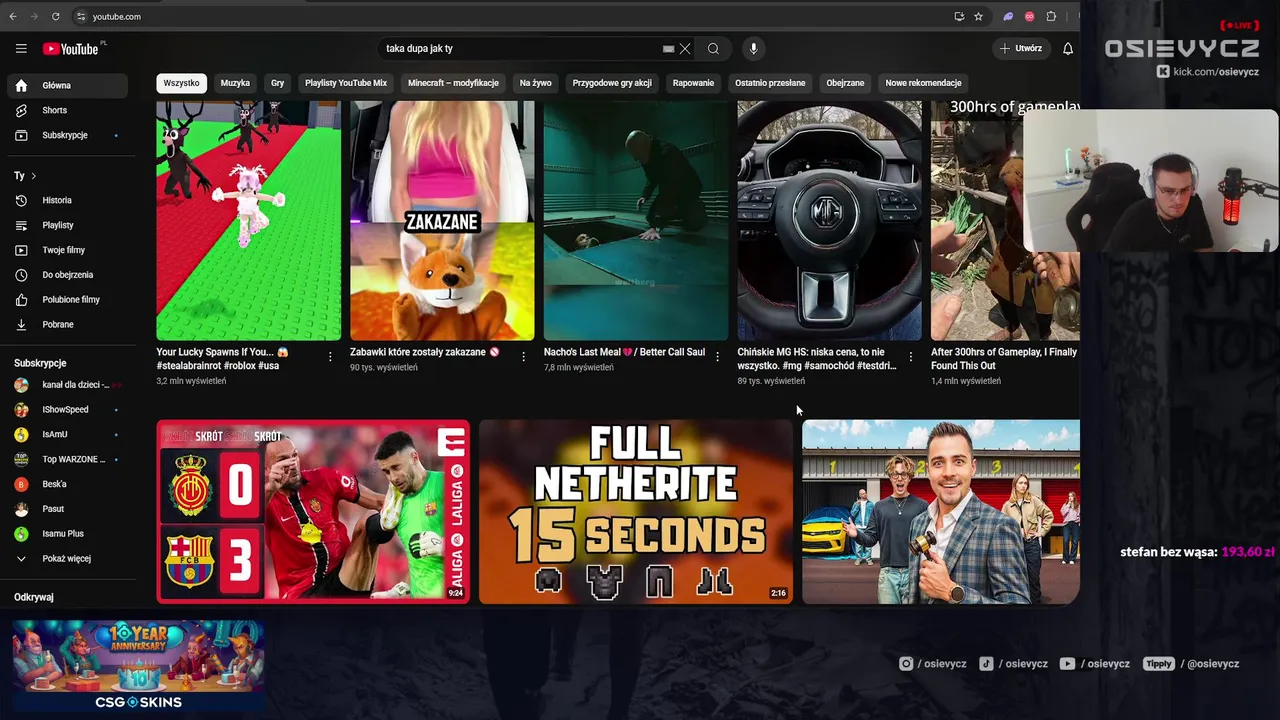Open Pobrane downloads

tap(68, 324)
